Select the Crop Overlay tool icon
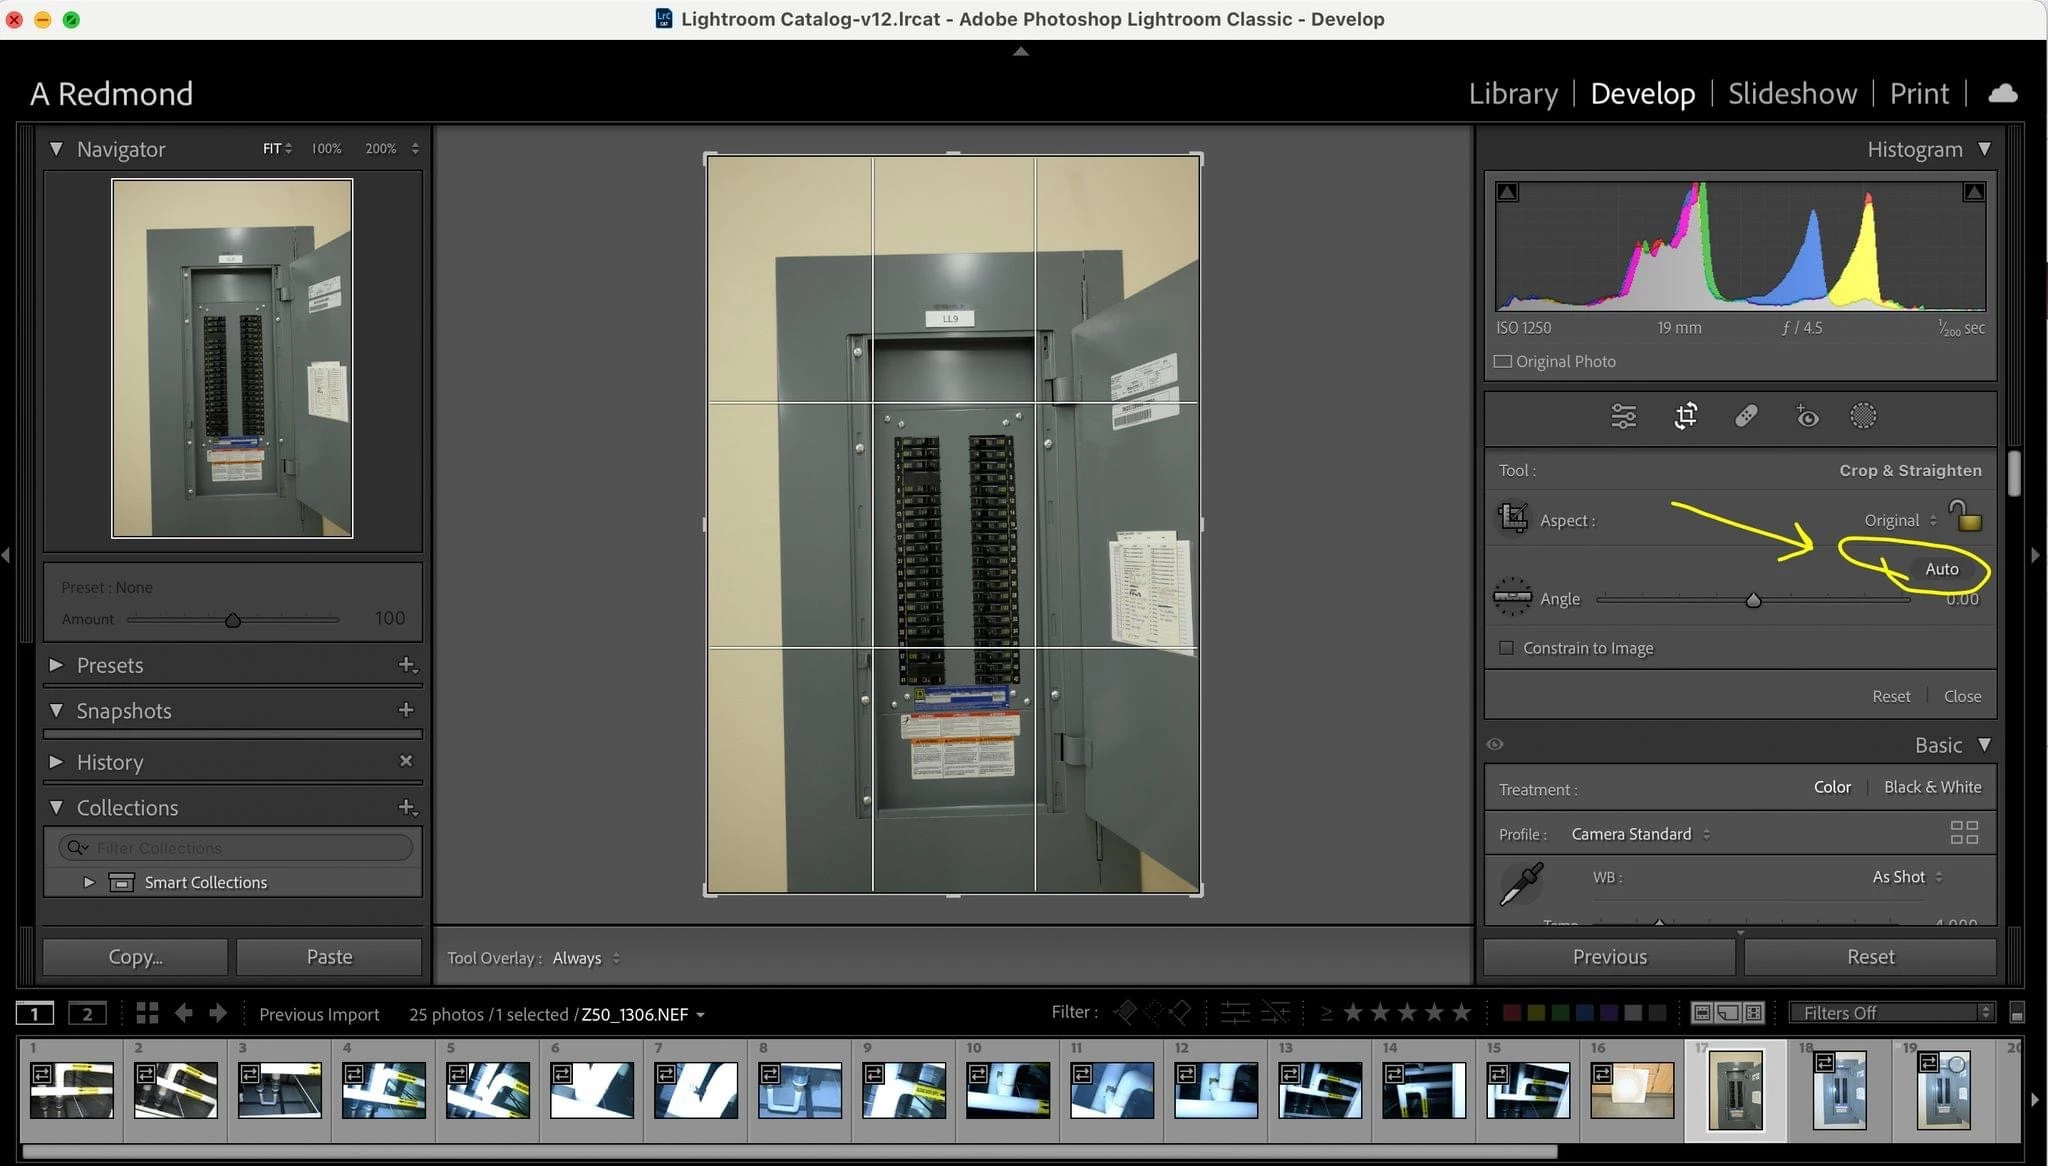The width and height of the screenshot is (2048, 1166). point(1686,416)
